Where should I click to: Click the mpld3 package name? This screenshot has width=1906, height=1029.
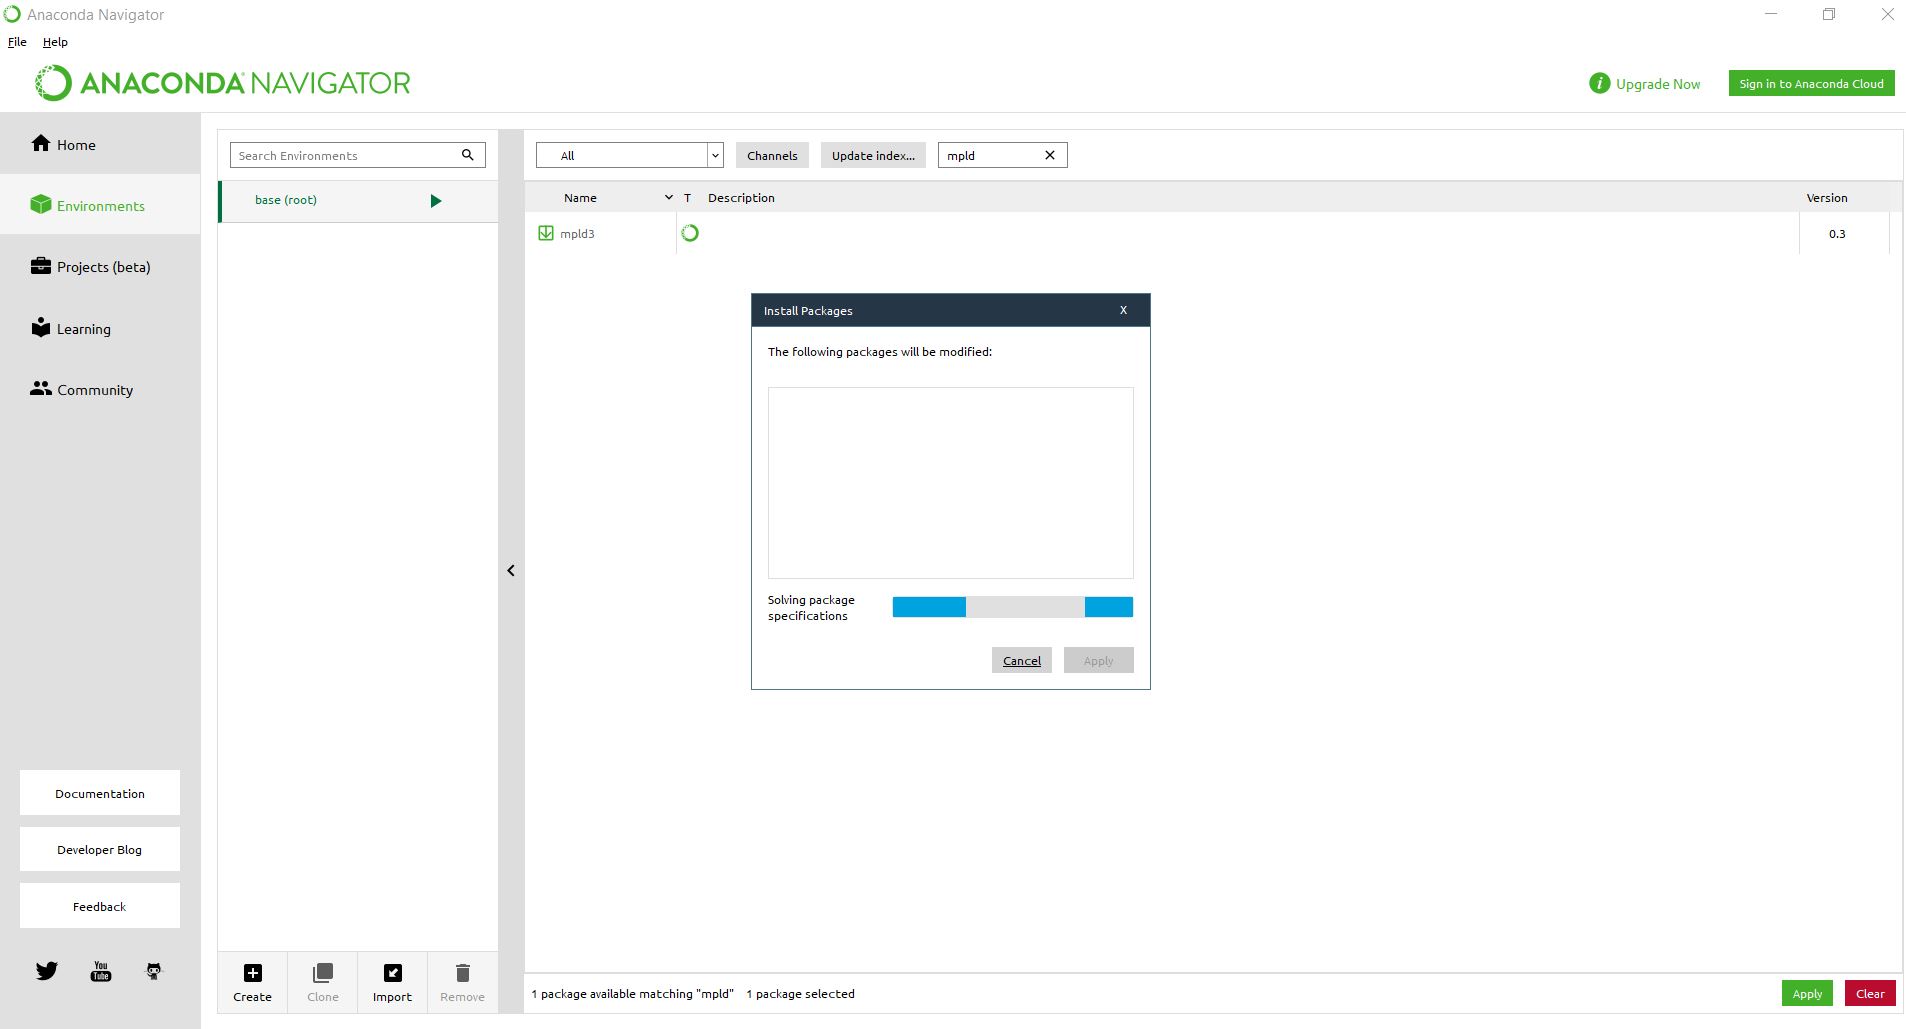point(577,234)
